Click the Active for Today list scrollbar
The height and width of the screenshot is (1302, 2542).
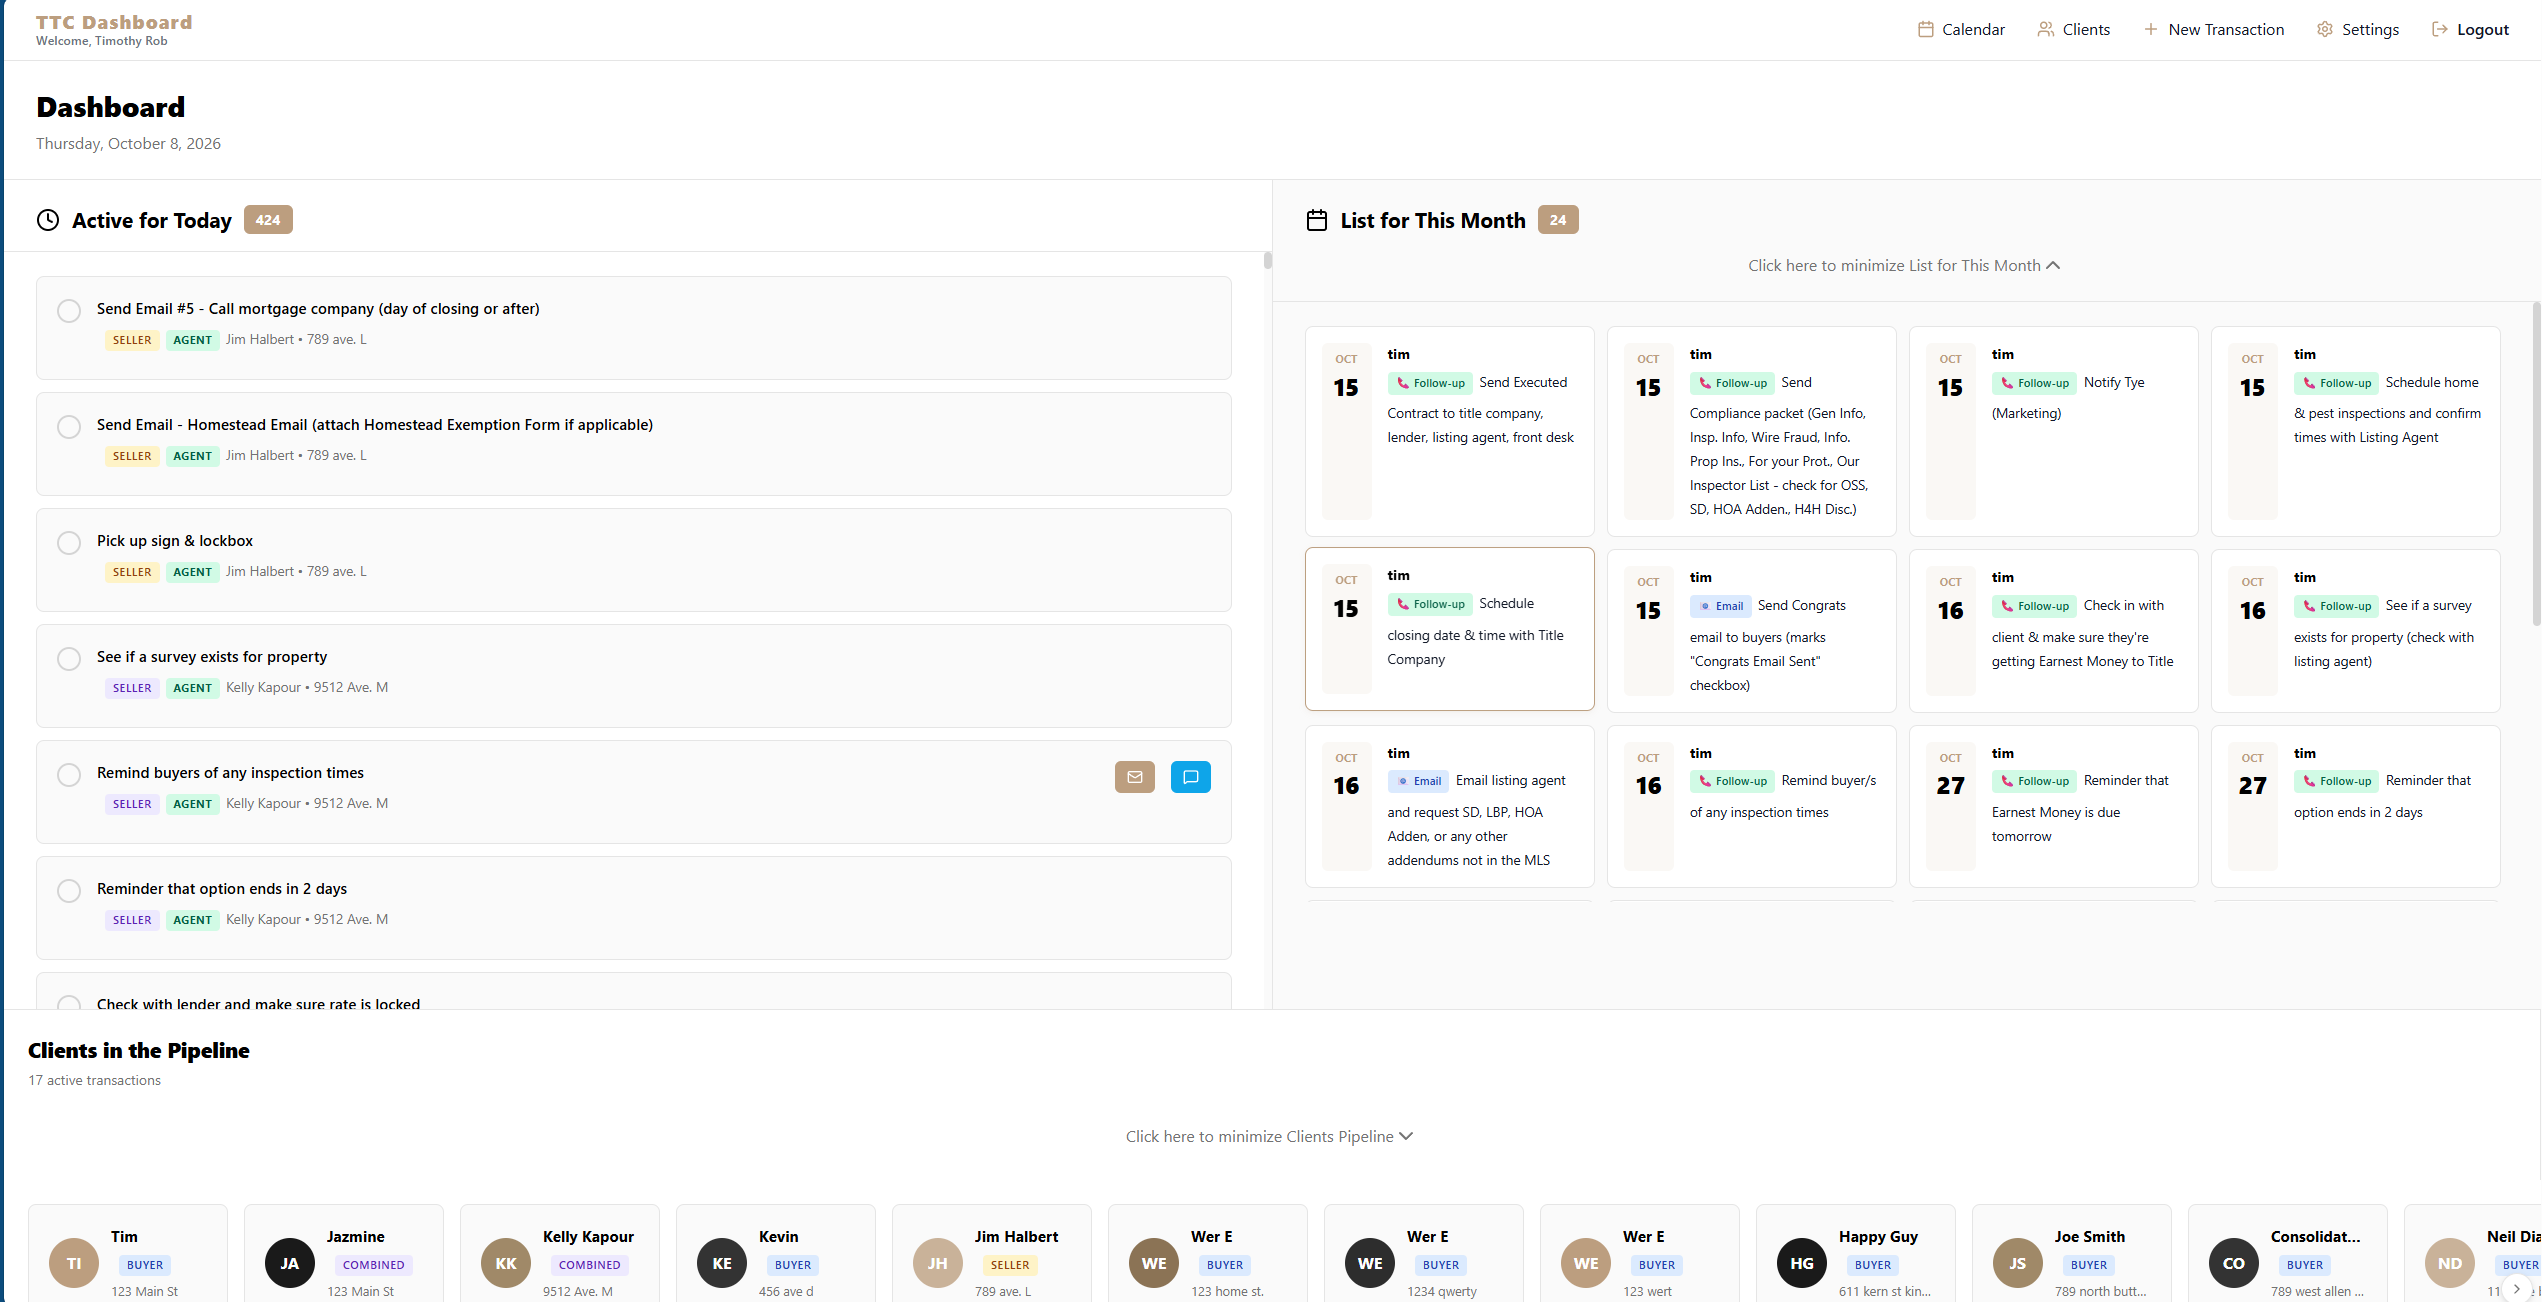1268,261
